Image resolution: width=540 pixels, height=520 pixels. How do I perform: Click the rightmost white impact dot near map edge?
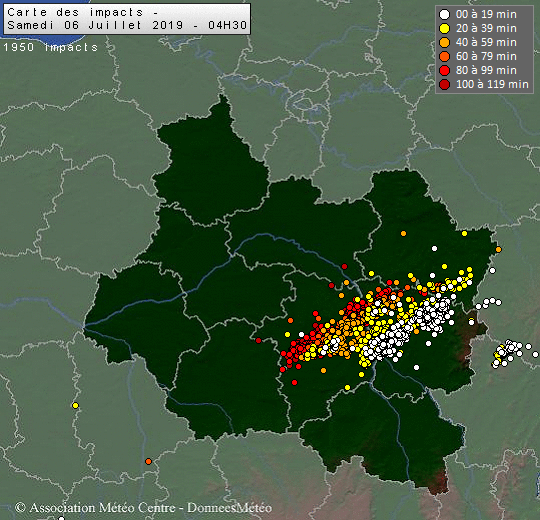click(x=535, y=354)
